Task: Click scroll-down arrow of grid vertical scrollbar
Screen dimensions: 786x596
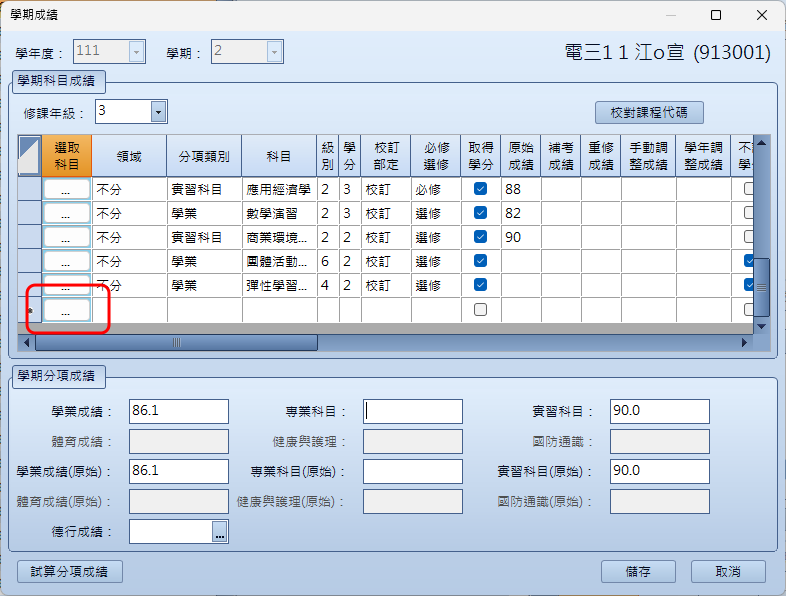Action: pos(761,326)
